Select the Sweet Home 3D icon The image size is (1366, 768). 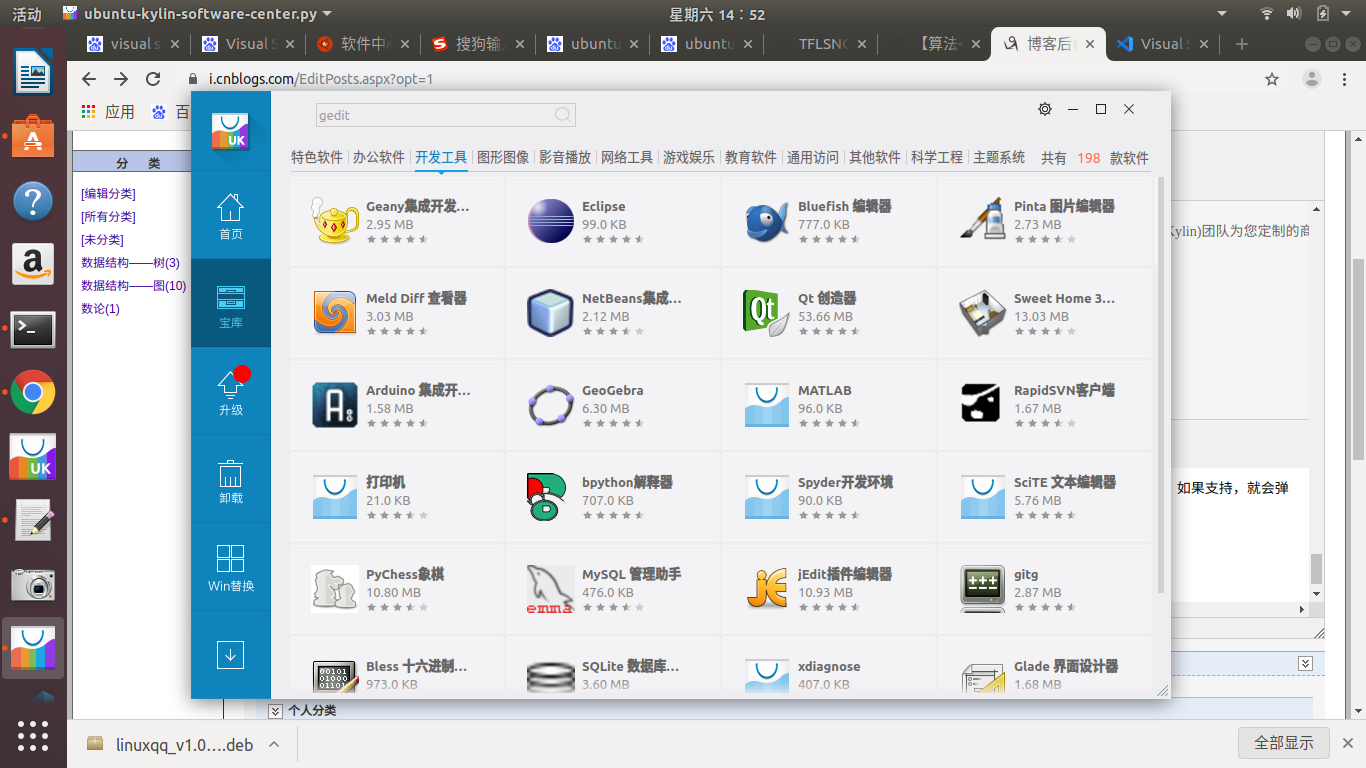982,312
